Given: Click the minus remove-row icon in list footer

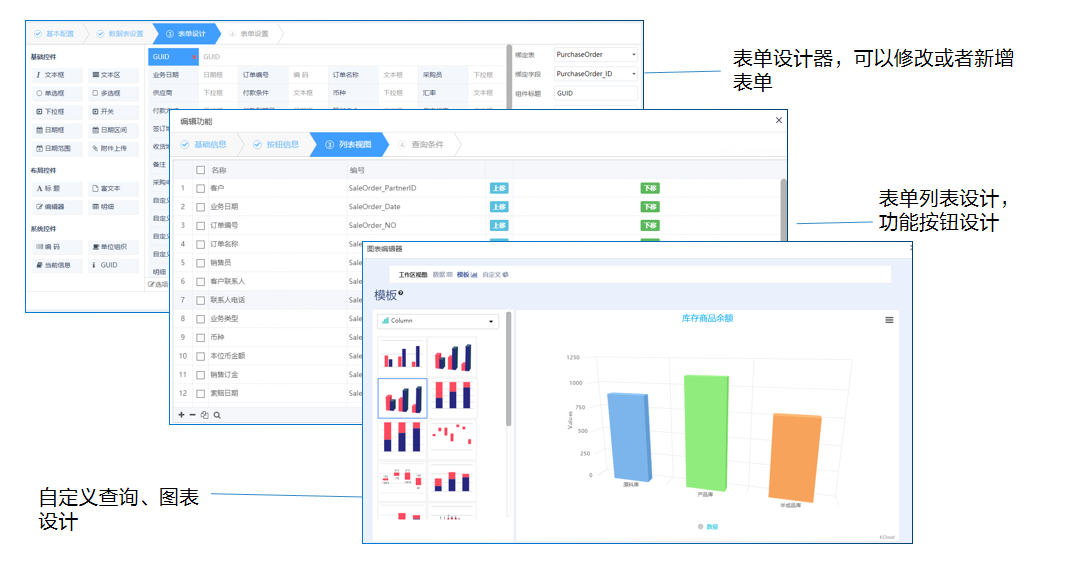Looking at the screenshot, I should point(193,415).
